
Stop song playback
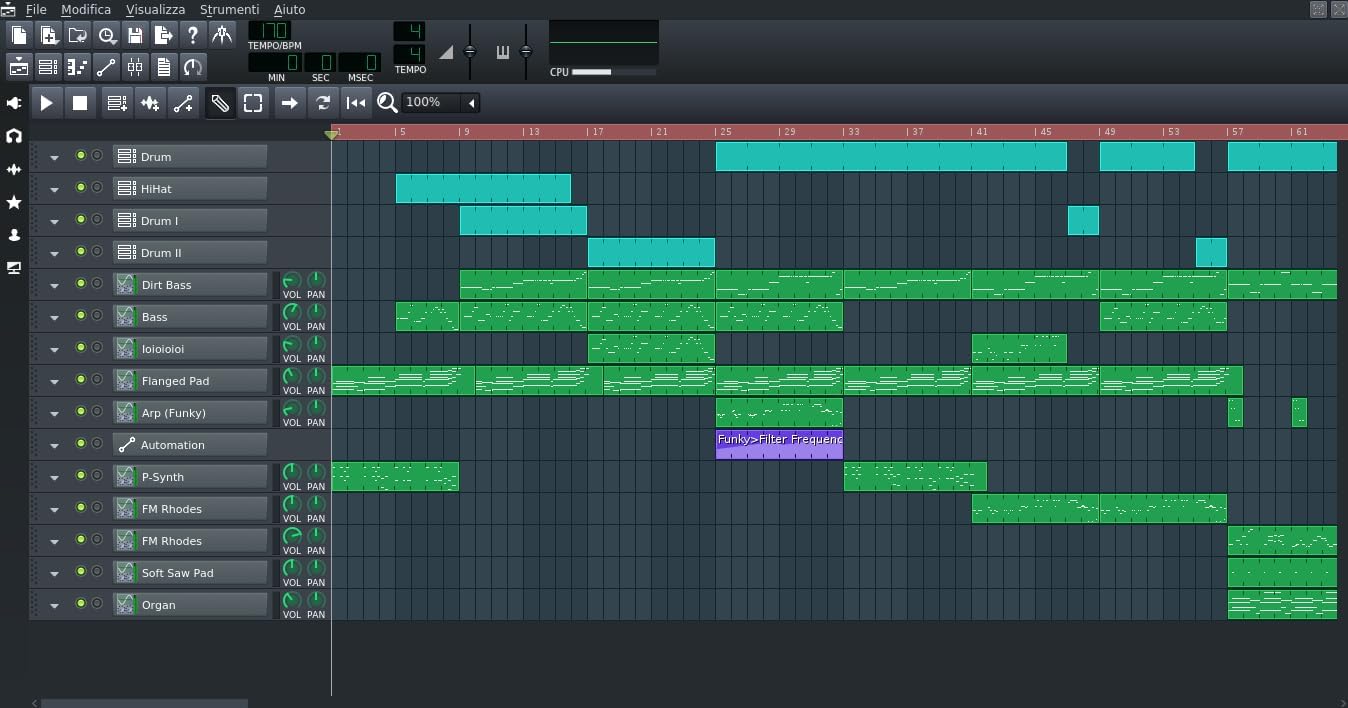point(80,102)
